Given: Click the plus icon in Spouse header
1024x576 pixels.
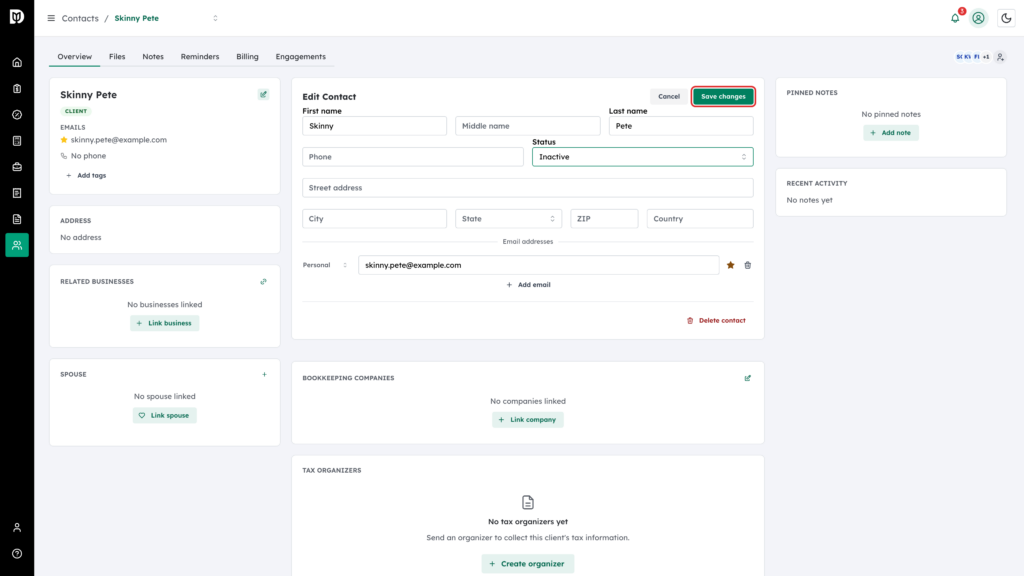Looking at the screenshot, I should click(x=264, y=375).
